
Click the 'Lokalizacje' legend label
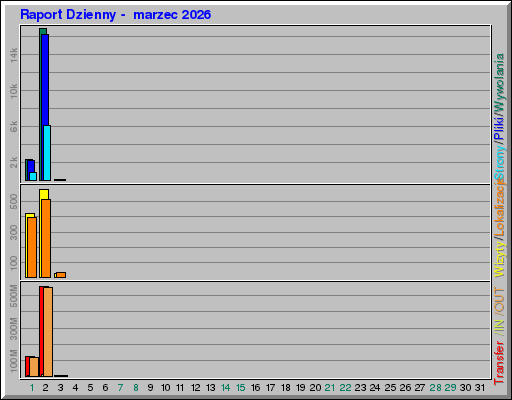pos(500,209)
